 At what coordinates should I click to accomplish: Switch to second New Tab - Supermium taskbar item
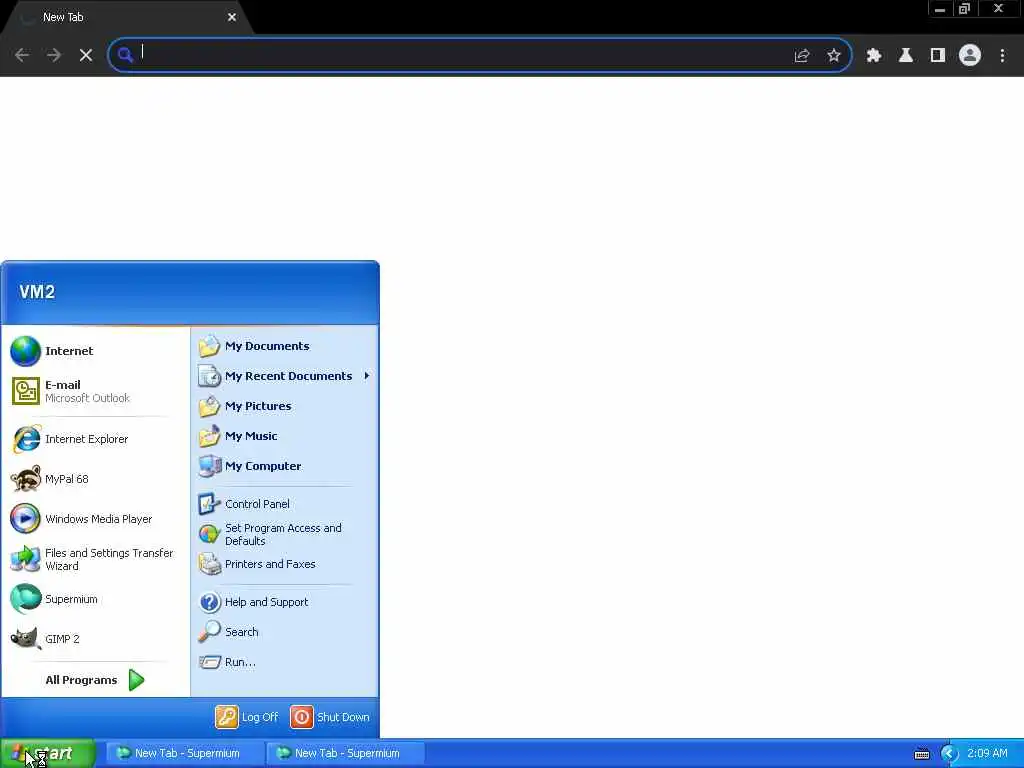[x=345, y=754]
